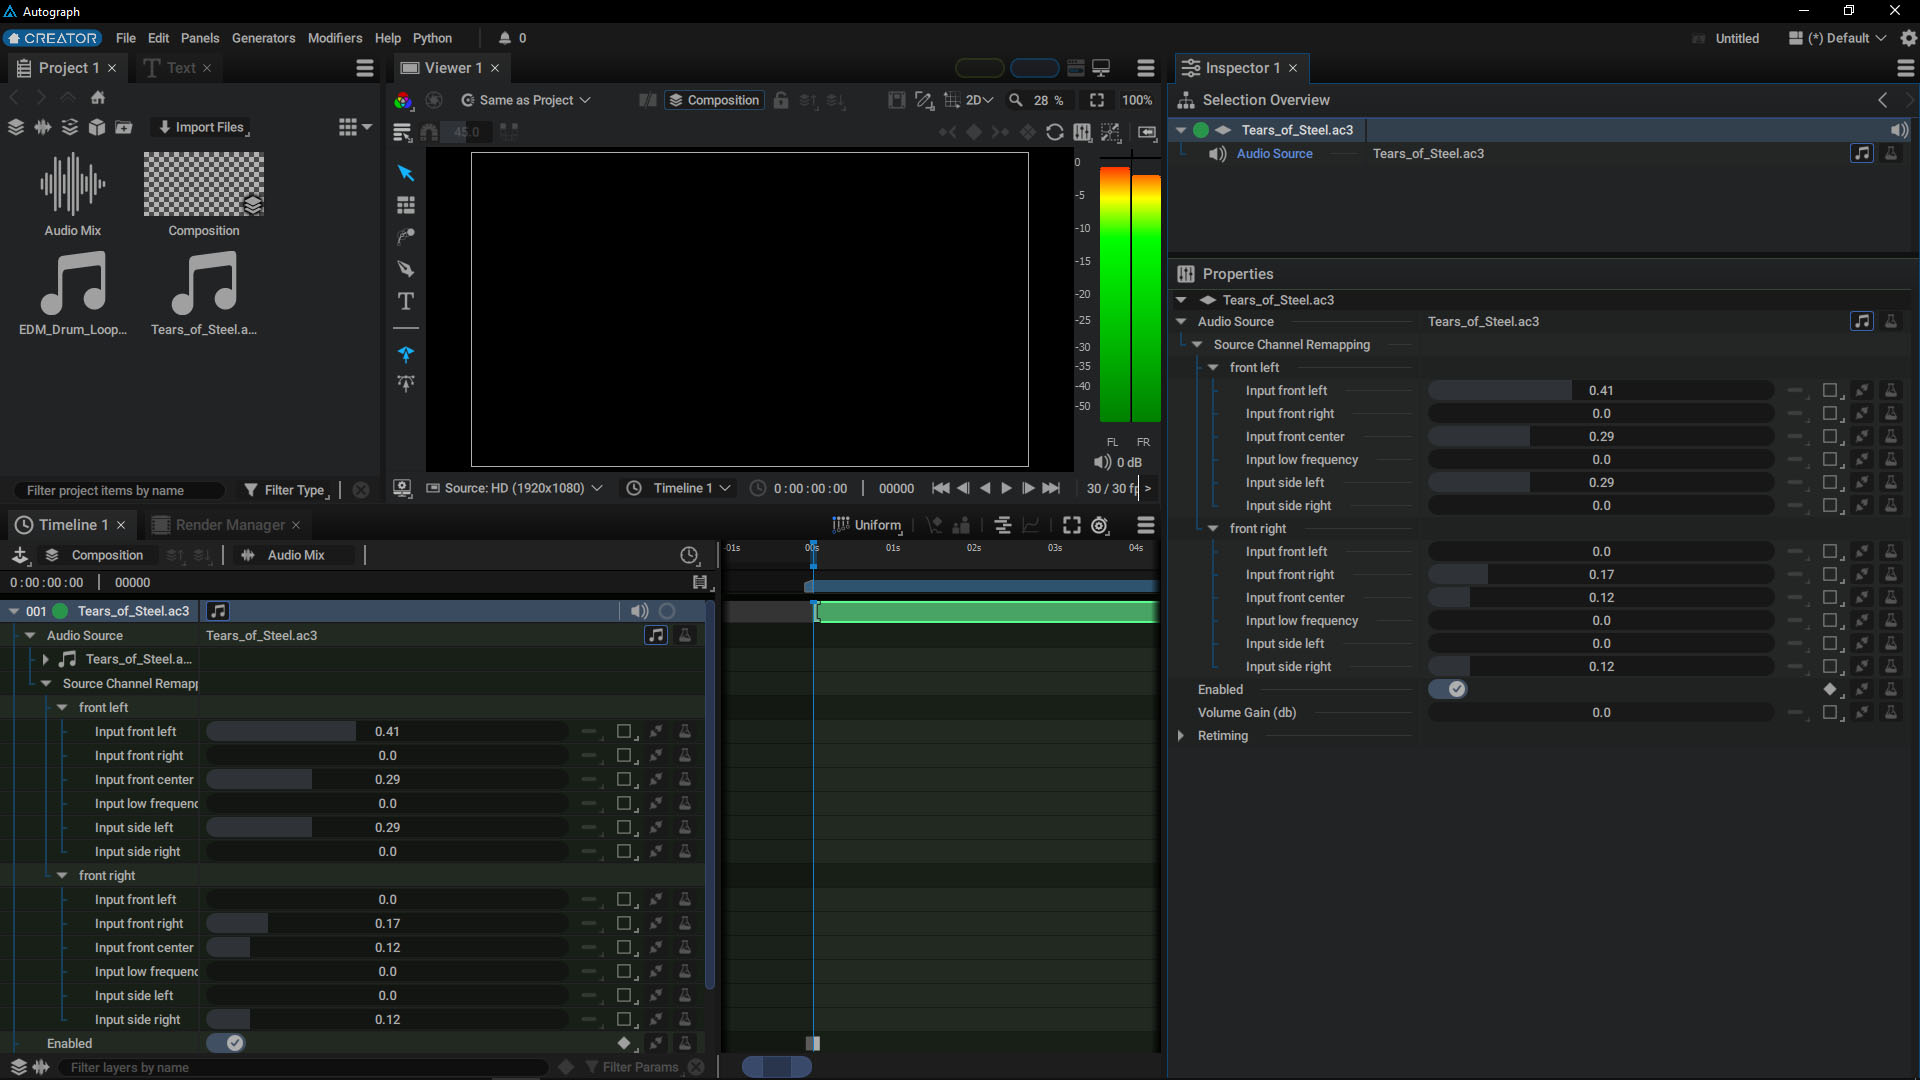Toggle the Enabled keyframe diamond in Properties

[x=1830, y=689]
